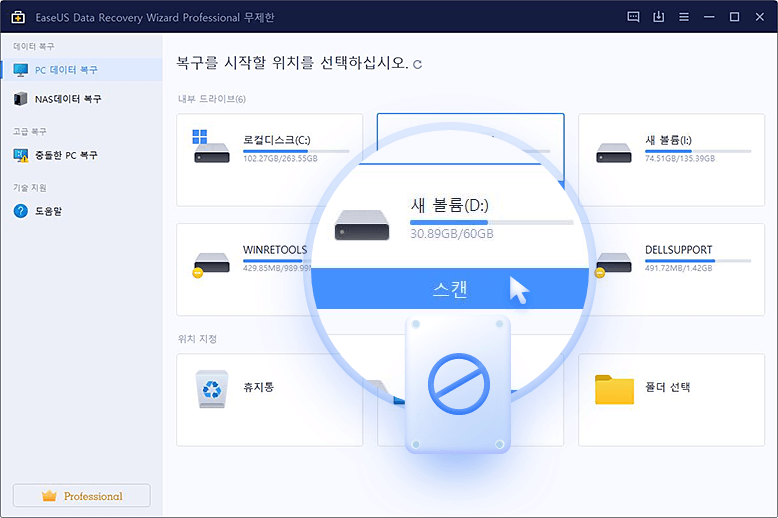
Task: Open the feedback chat icon in title bar
Action: [633, 17]
